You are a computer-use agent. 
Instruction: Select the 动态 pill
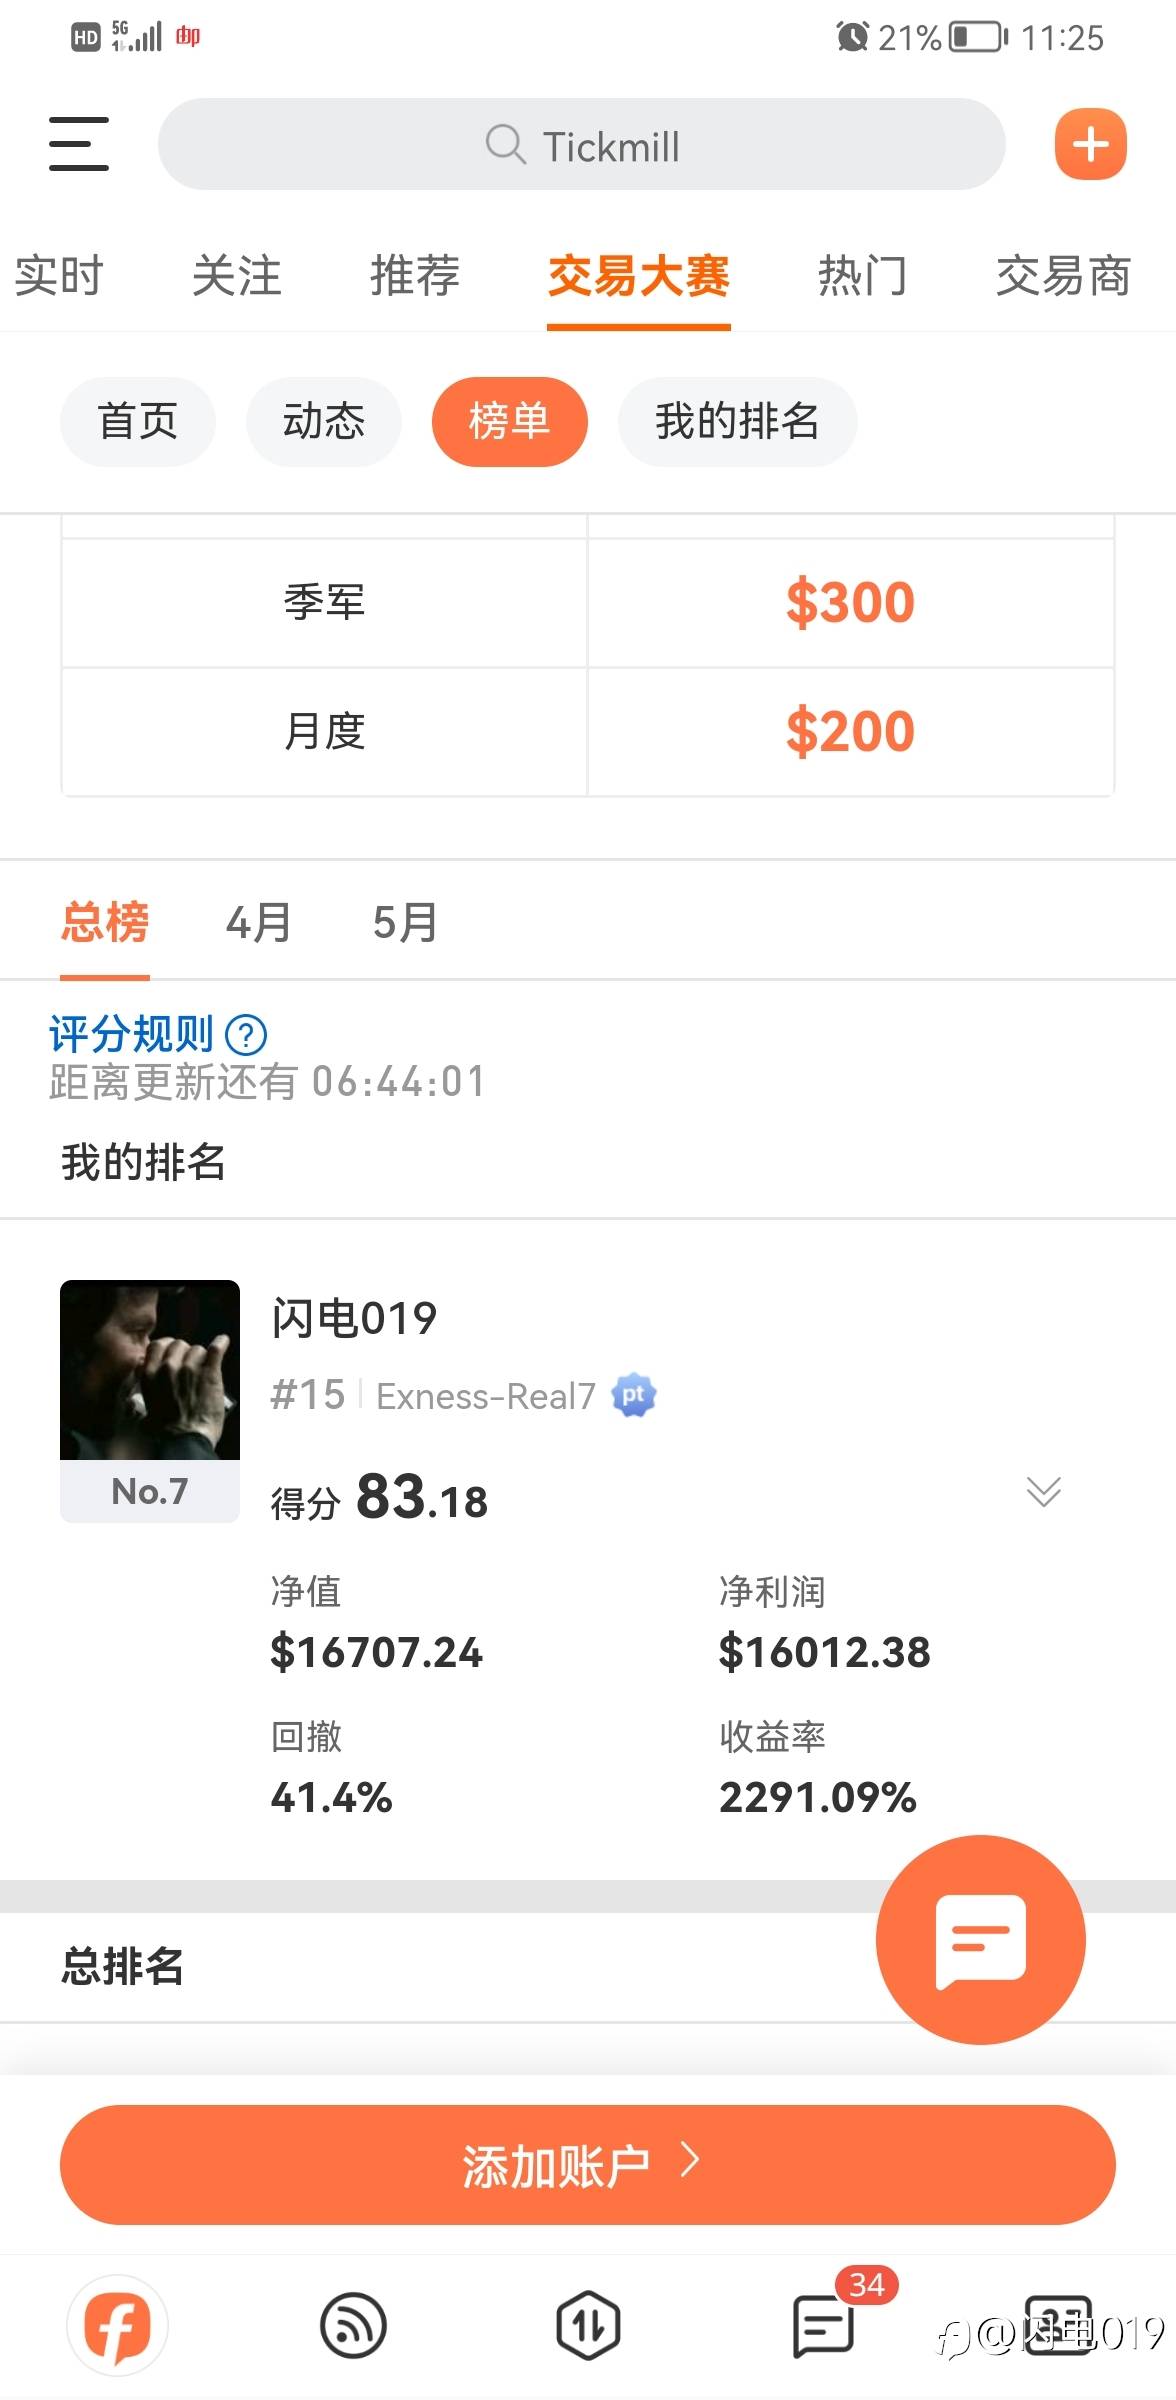coord(324,421)
